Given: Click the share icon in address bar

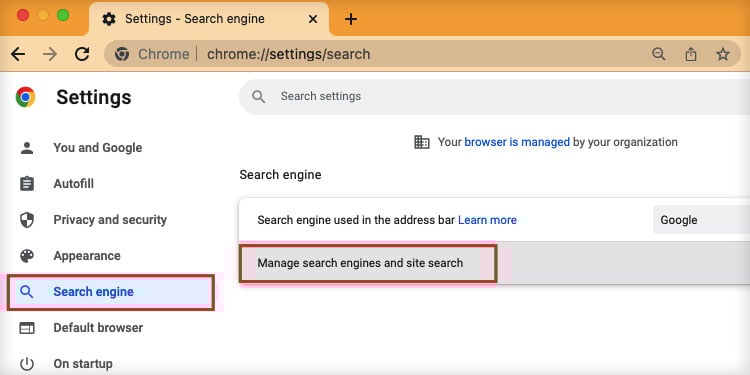Looking at the screenshot, I should tap(691, 54).
